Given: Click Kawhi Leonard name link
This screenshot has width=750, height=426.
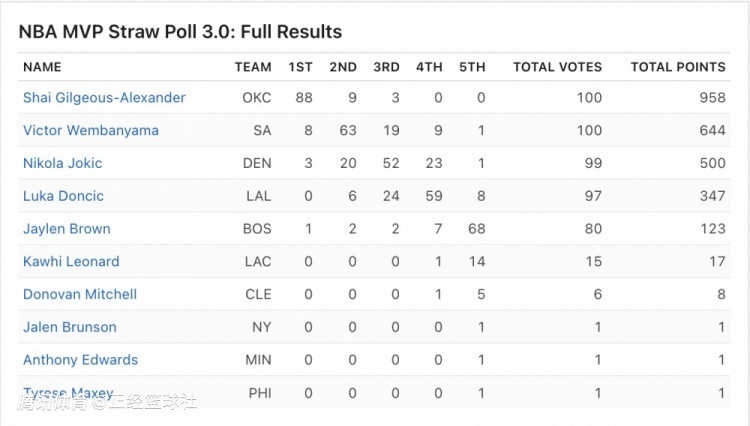Looking at the screenshot, I should (71, 262).
